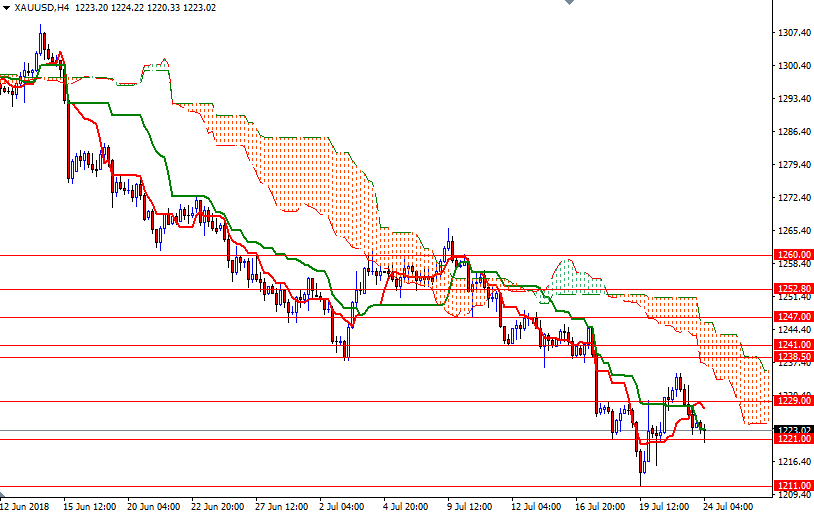Select the 1221.00 price level label
The height and width of the screenshot is (514, 814).
[794, 439]
